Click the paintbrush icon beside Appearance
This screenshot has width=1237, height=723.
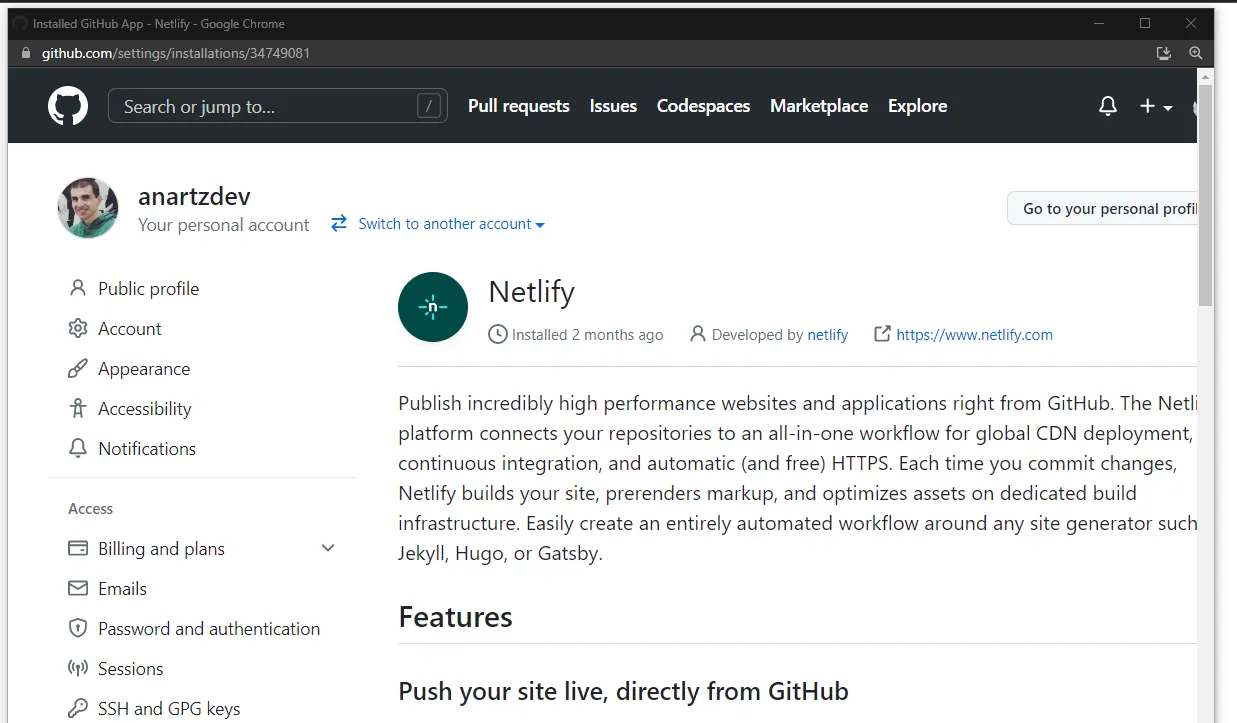[x=77, y=368]
